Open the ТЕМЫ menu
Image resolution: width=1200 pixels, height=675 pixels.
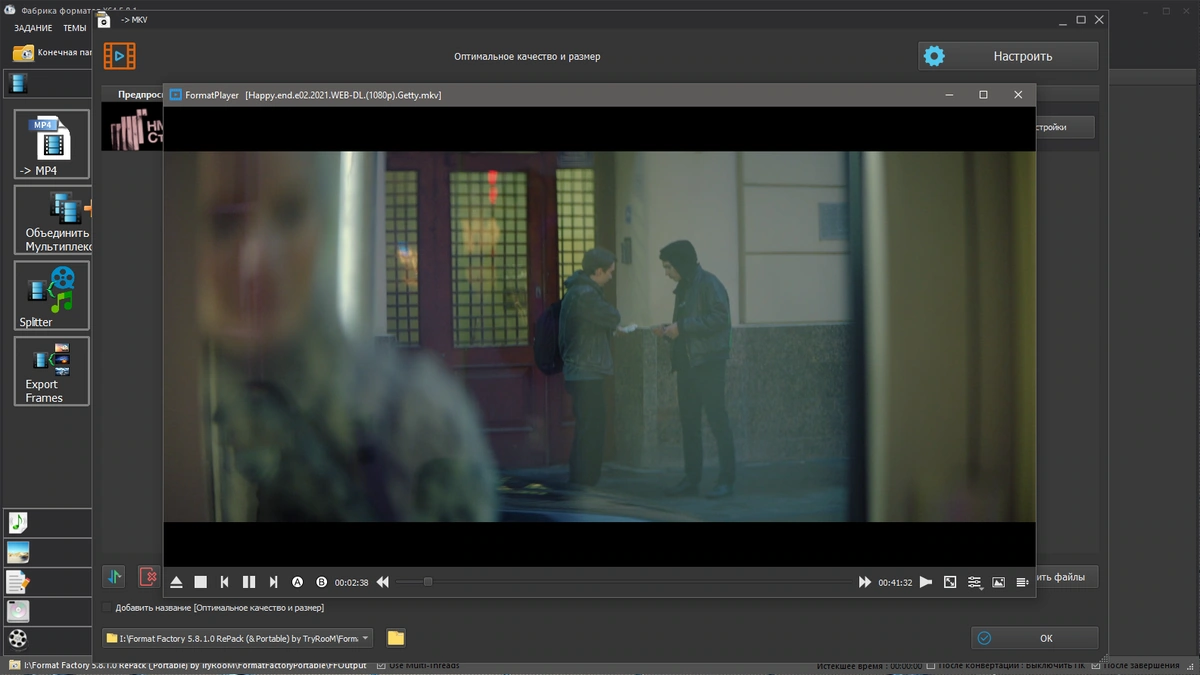(75, 28)
